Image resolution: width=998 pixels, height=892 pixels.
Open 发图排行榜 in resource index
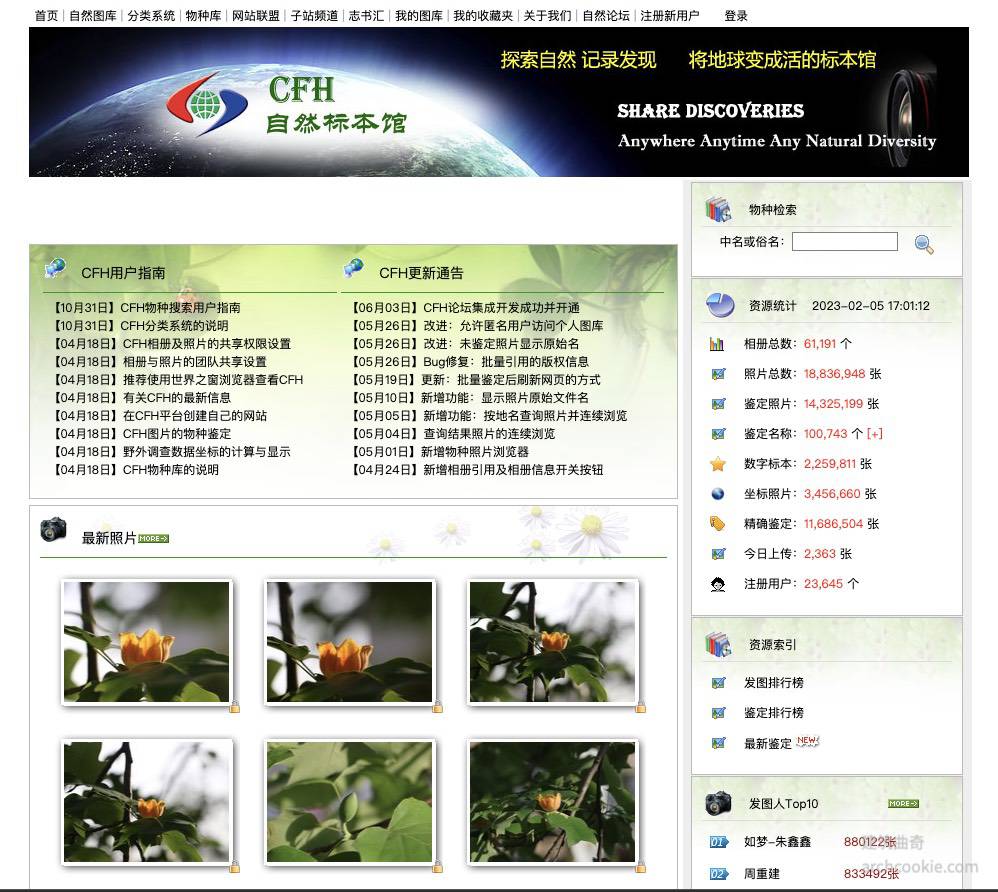pos(773,683)
